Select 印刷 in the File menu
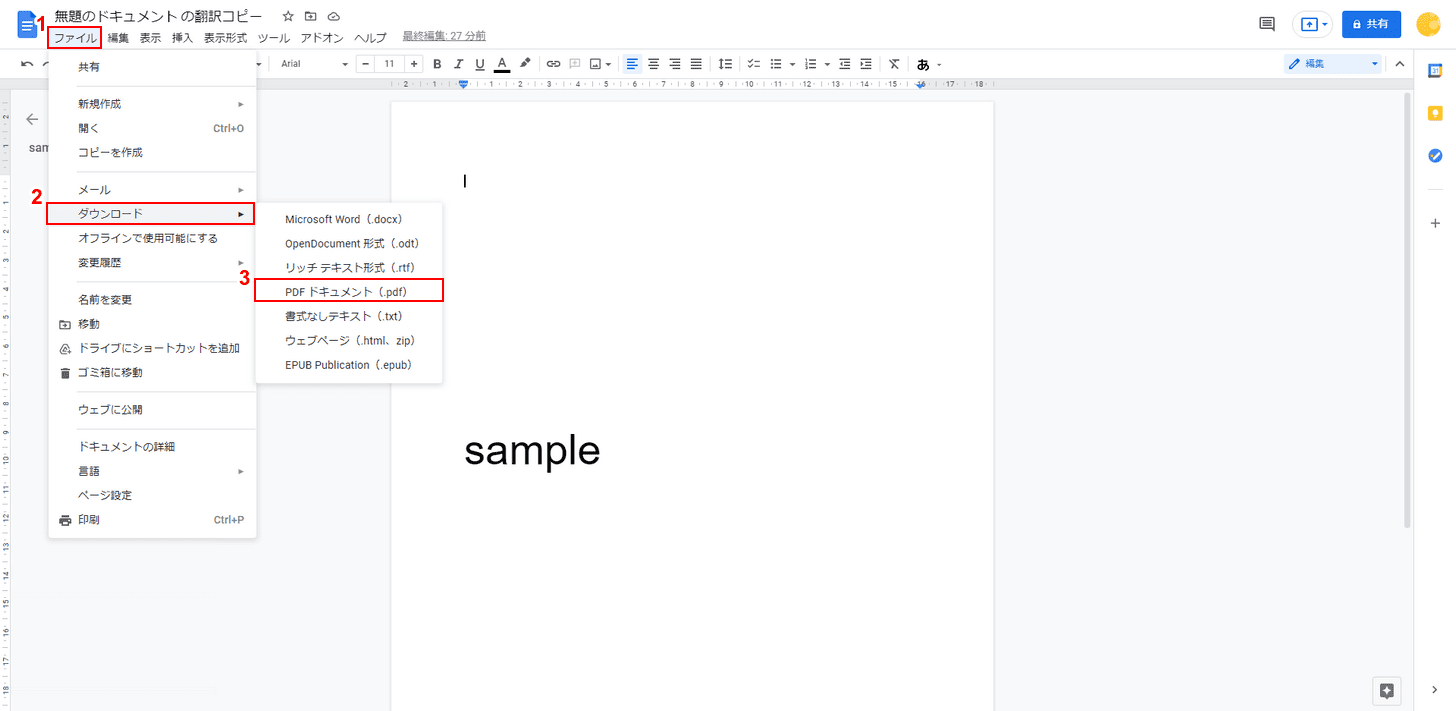The image size is (1456, 711). (x=152, y=520)
